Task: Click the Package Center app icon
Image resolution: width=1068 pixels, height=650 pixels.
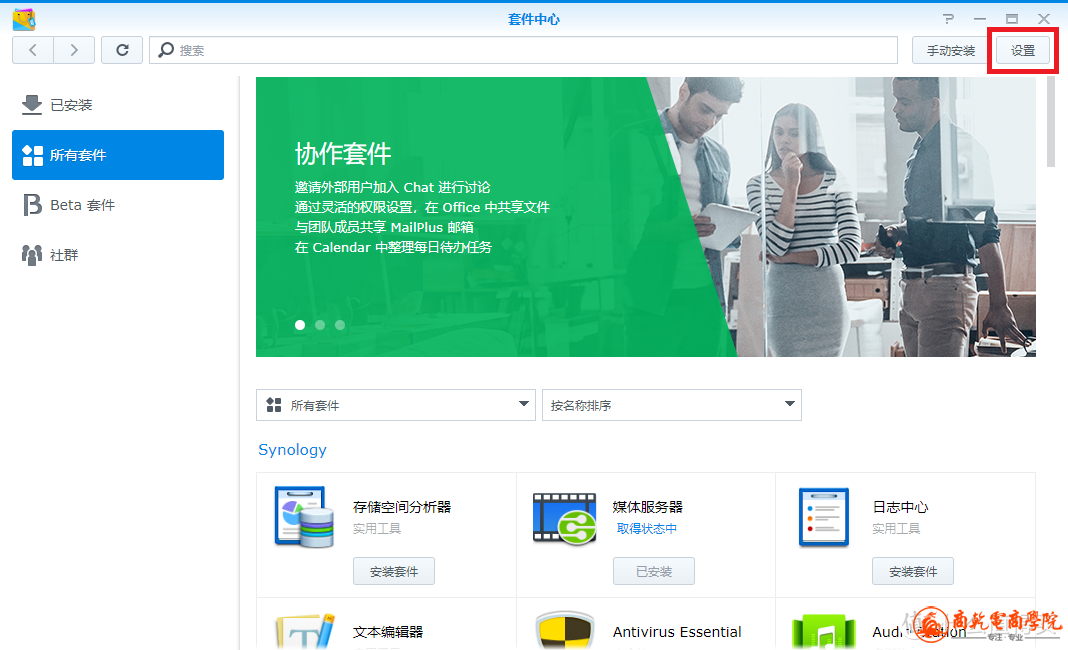Action: pos(24,20)
